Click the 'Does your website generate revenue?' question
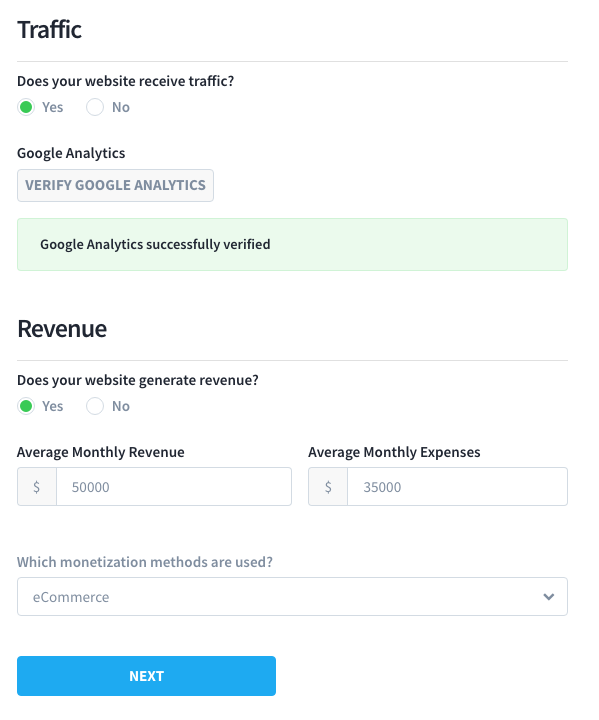 click(x=138, y=380)
